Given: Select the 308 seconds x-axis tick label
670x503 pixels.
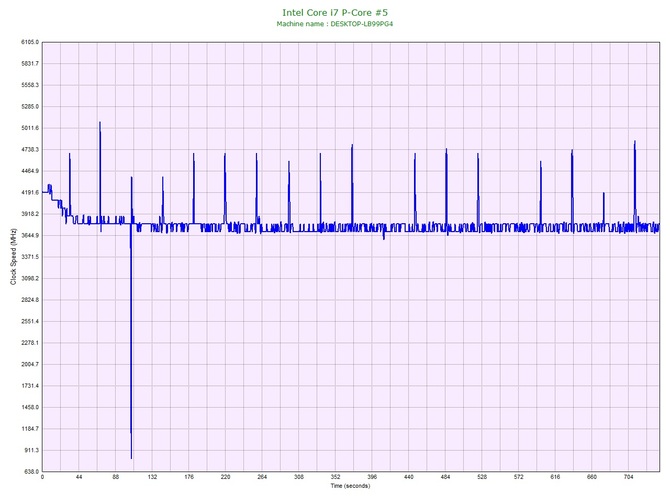Looking at the screenshot, I should click(x=299, y=477).
